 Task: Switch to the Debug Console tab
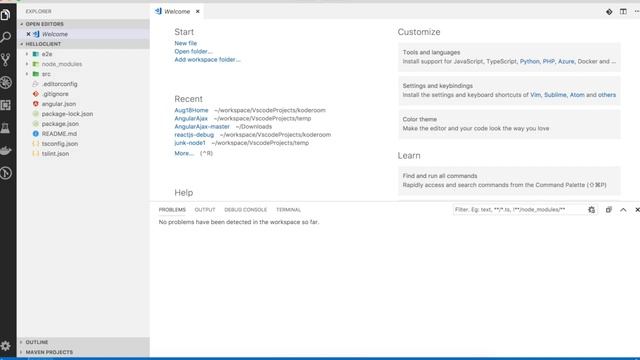pyautogui.click(x=245, y=210)
